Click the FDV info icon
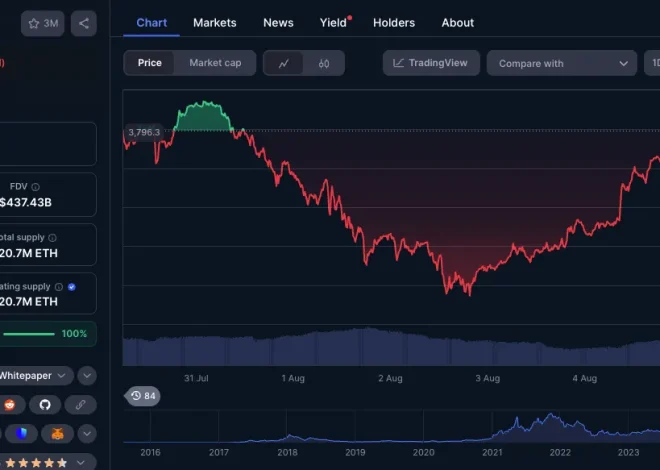 pos(36,187)
